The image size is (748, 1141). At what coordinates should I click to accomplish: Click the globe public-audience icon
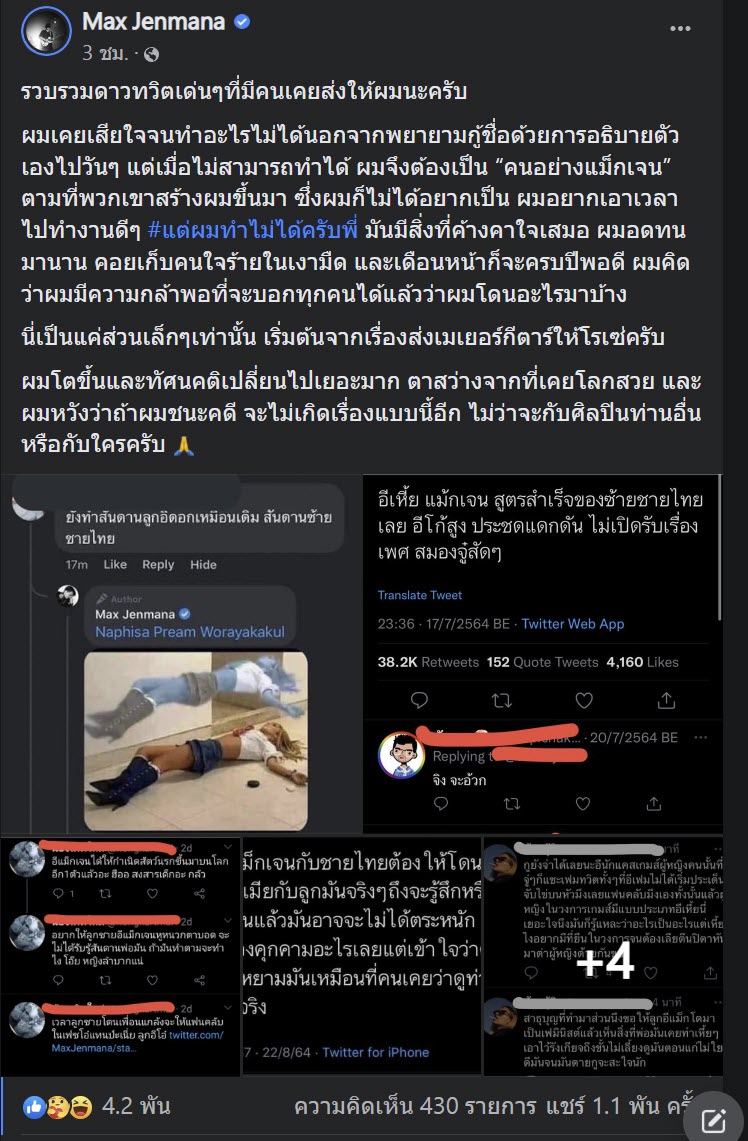[151, 54]
